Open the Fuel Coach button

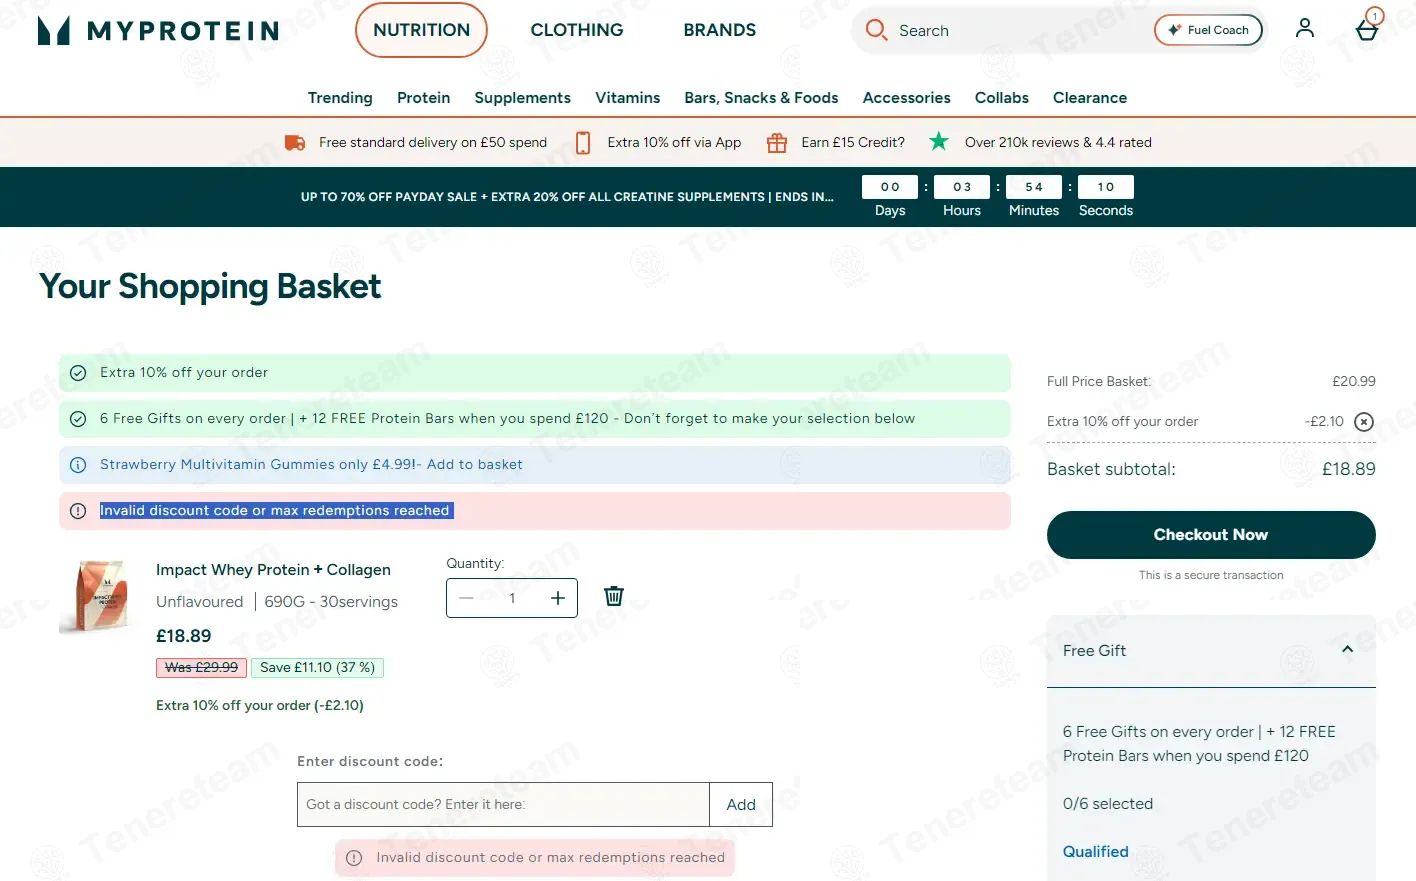[x=1208, y=30]
